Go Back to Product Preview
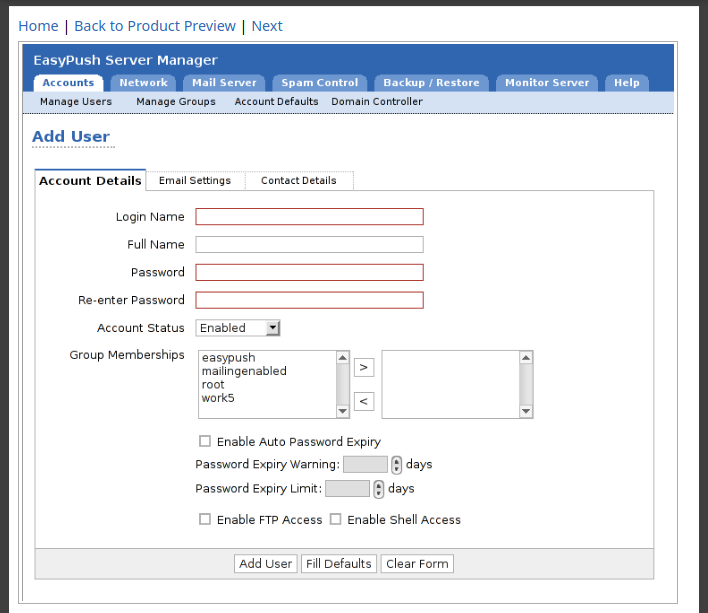This screenshot has height=613, width=708. coord(155,26)
